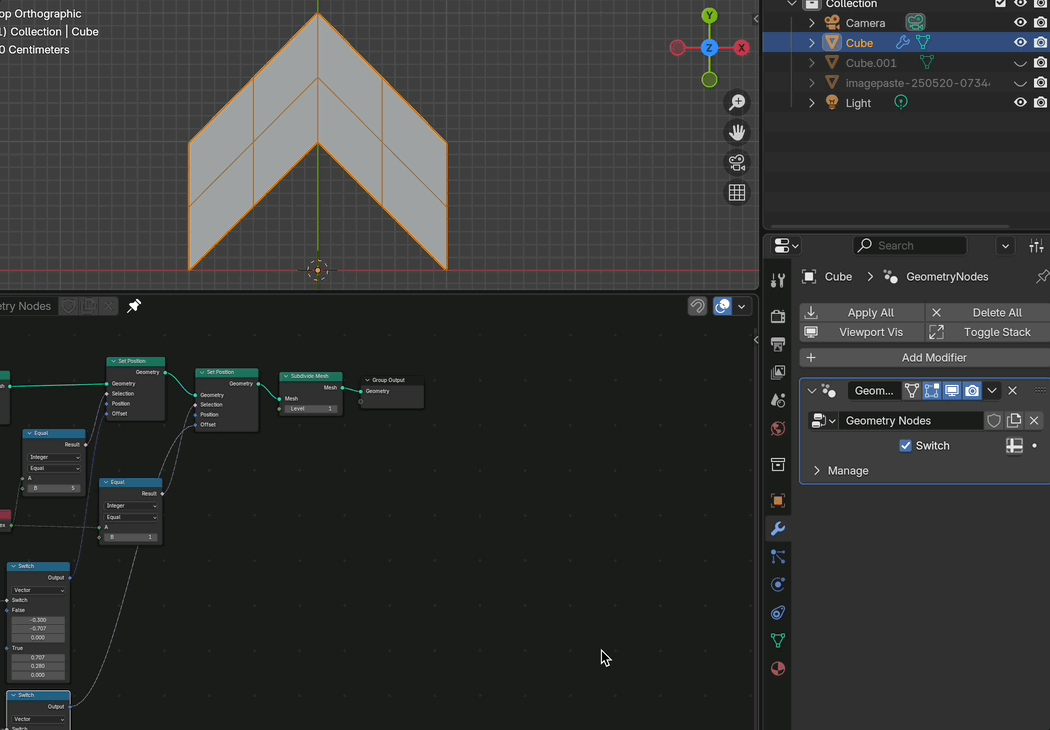Open the Physics properties icon
Screen dimensions: 1050x730
777,585
